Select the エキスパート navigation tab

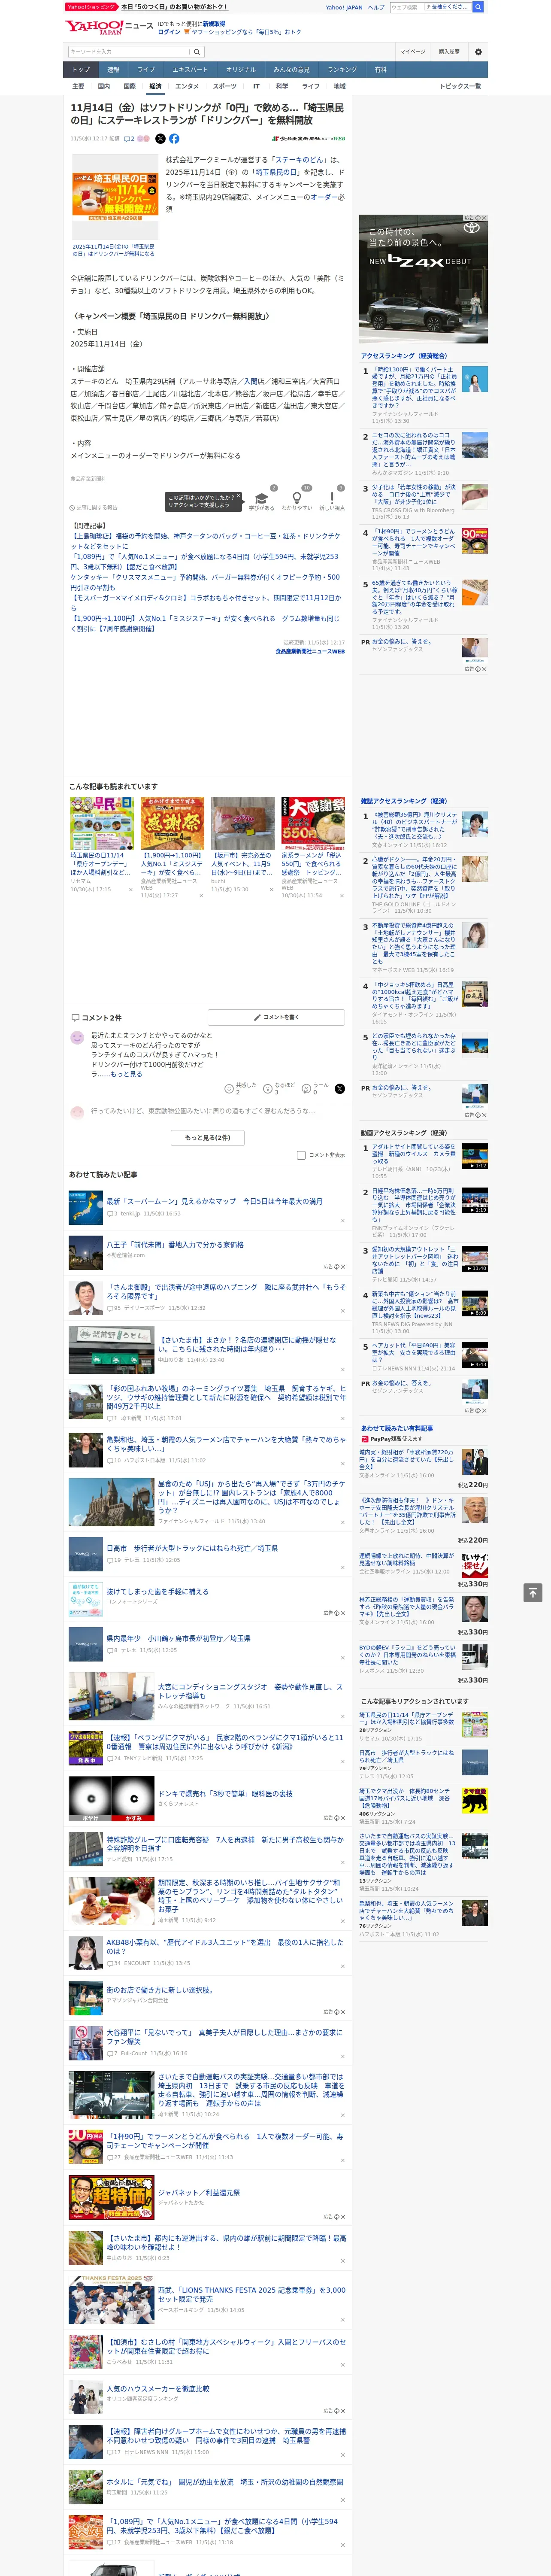click(x=190, y=70)
